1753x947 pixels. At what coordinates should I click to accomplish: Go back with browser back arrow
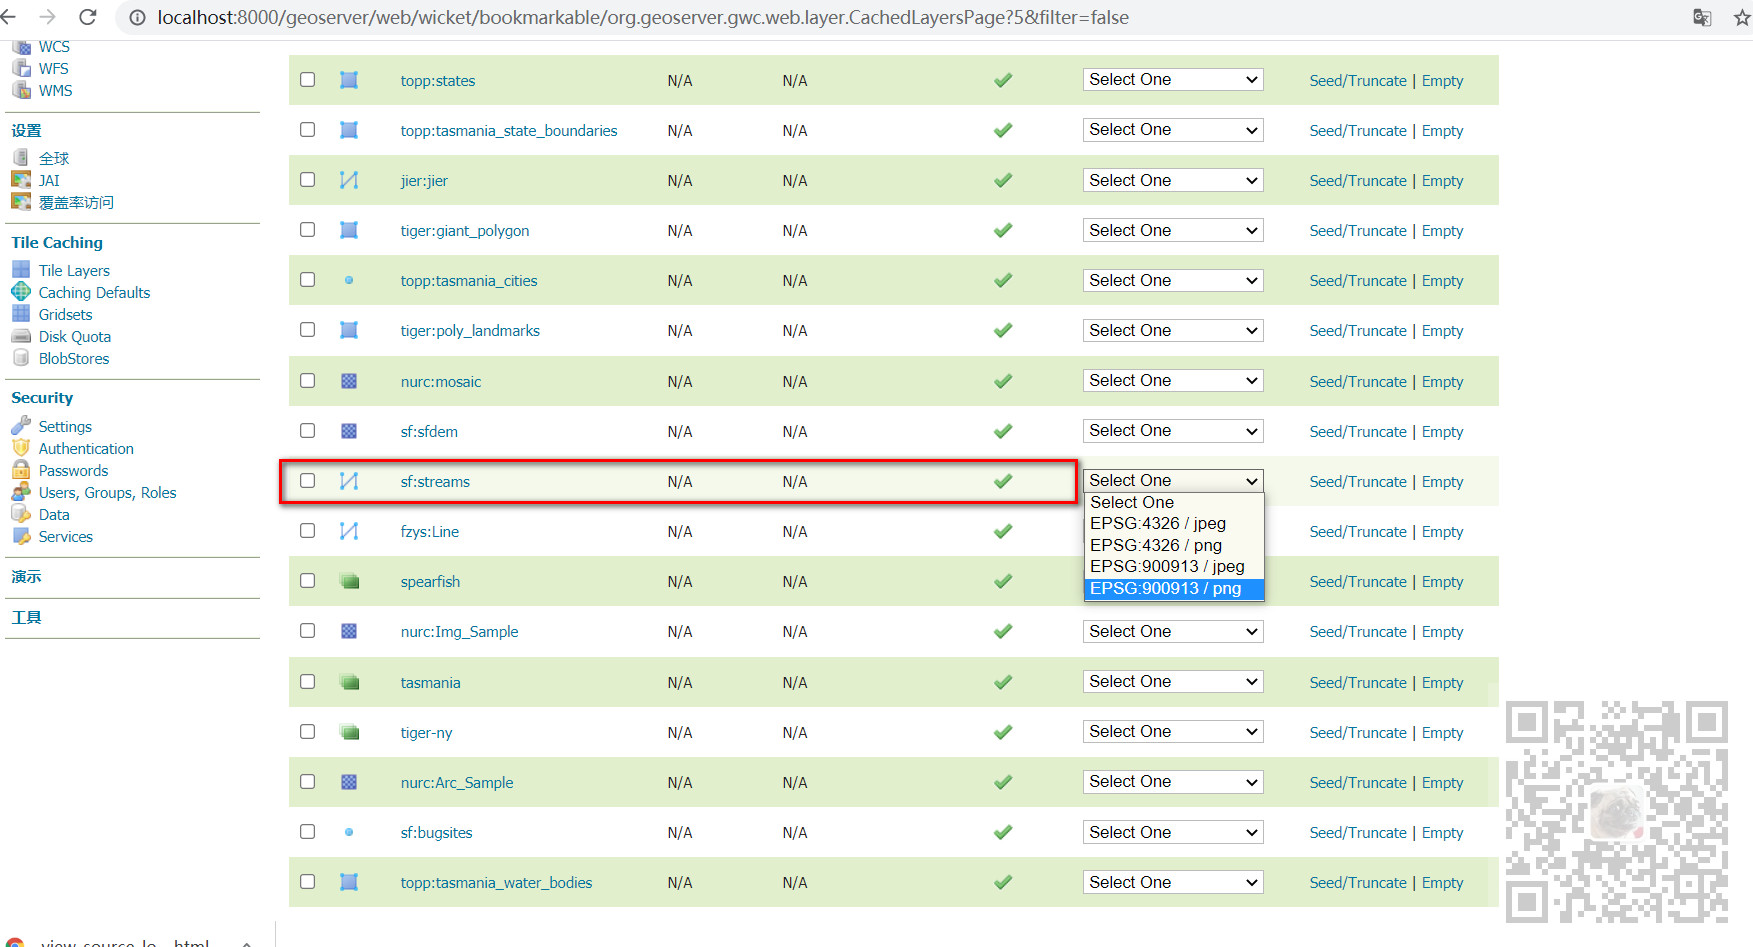coord(9,17)
